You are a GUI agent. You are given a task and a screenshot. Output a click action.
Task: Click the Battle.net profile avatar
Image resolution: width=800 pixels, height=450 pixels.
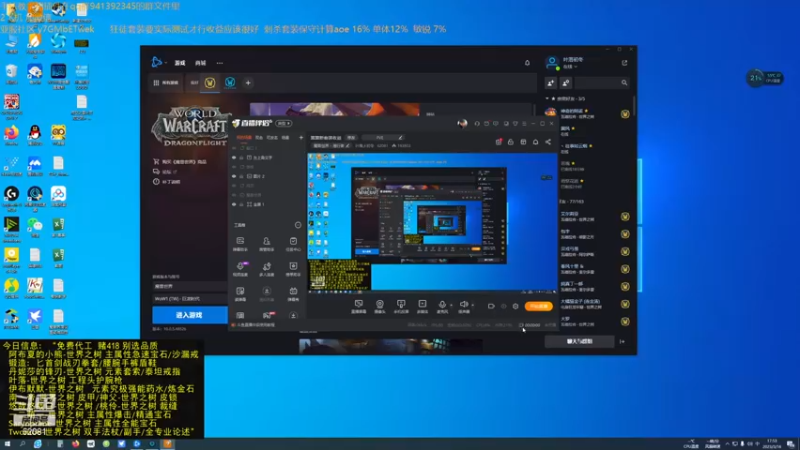pyautogui.click(x=552, y=63)
